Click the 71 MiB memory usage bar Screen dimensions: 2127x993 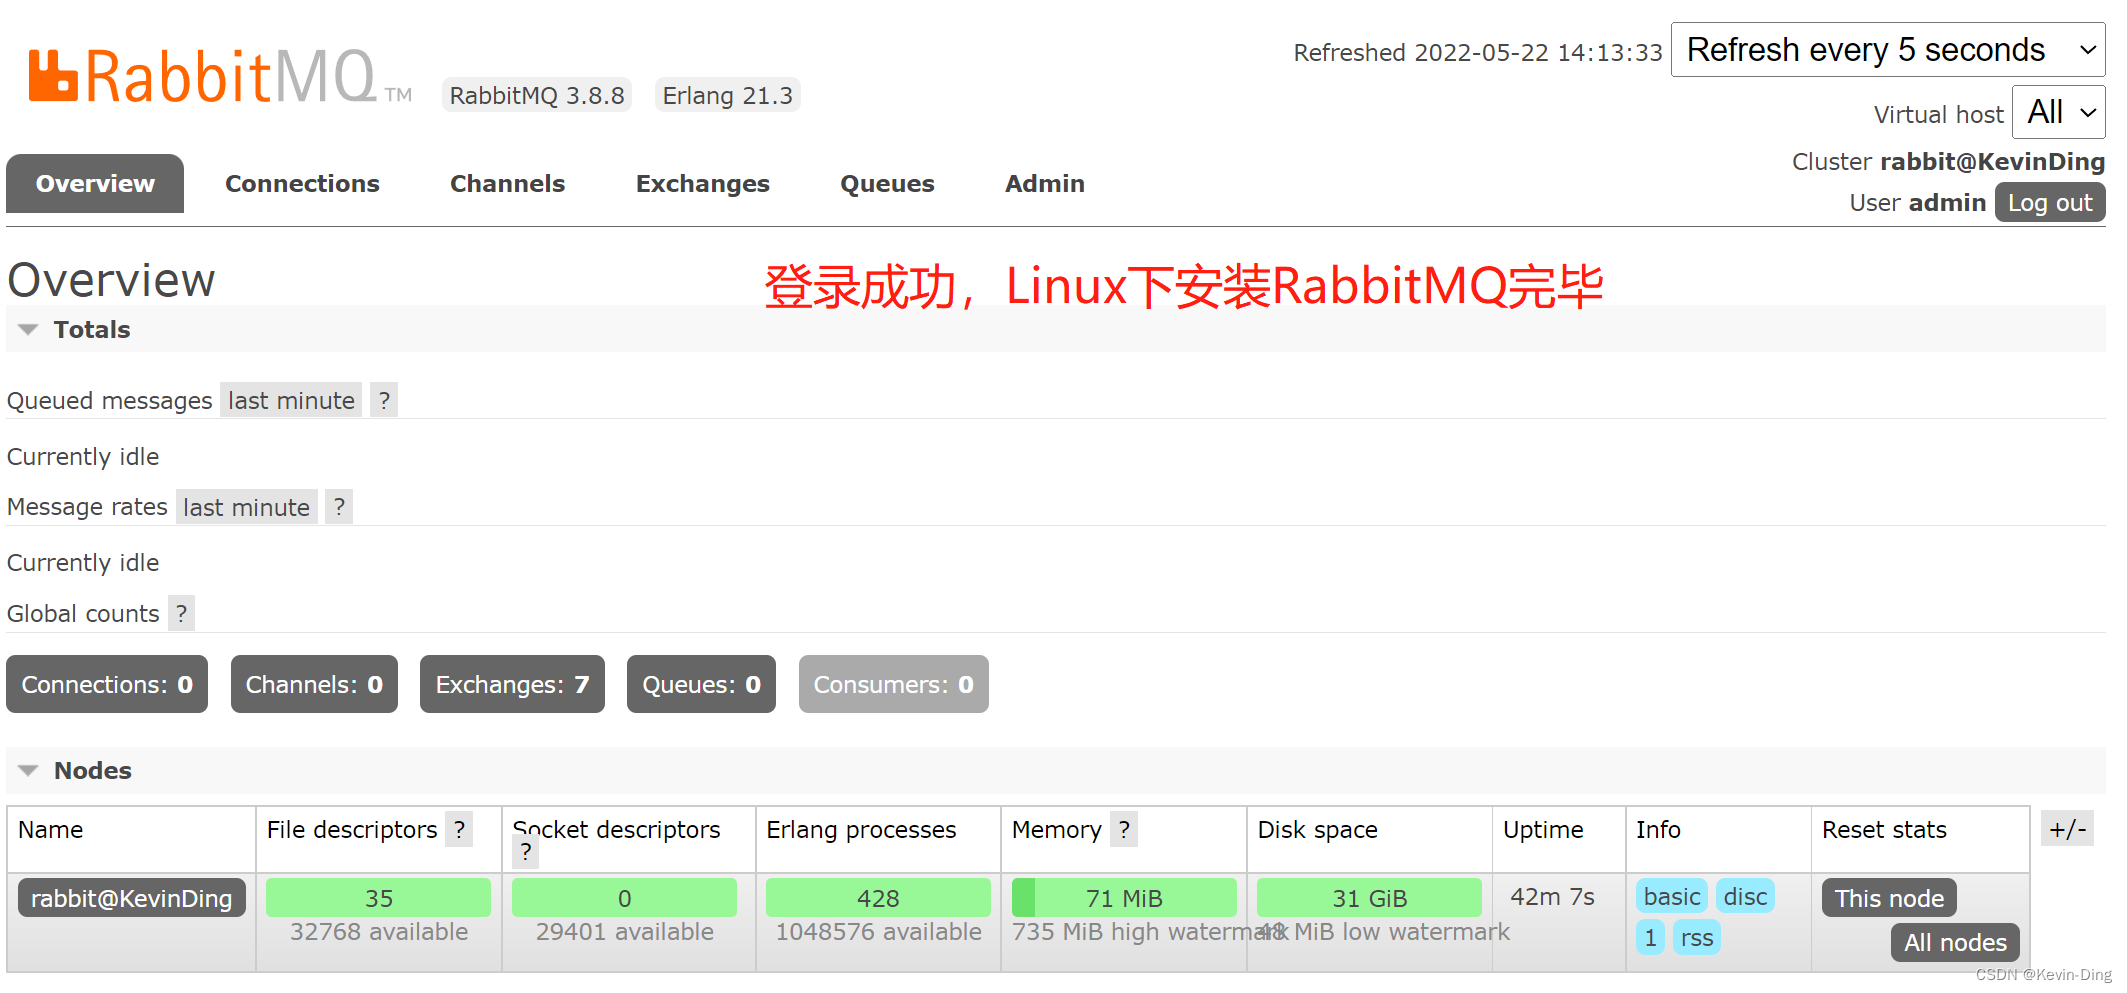point(1124,898)
